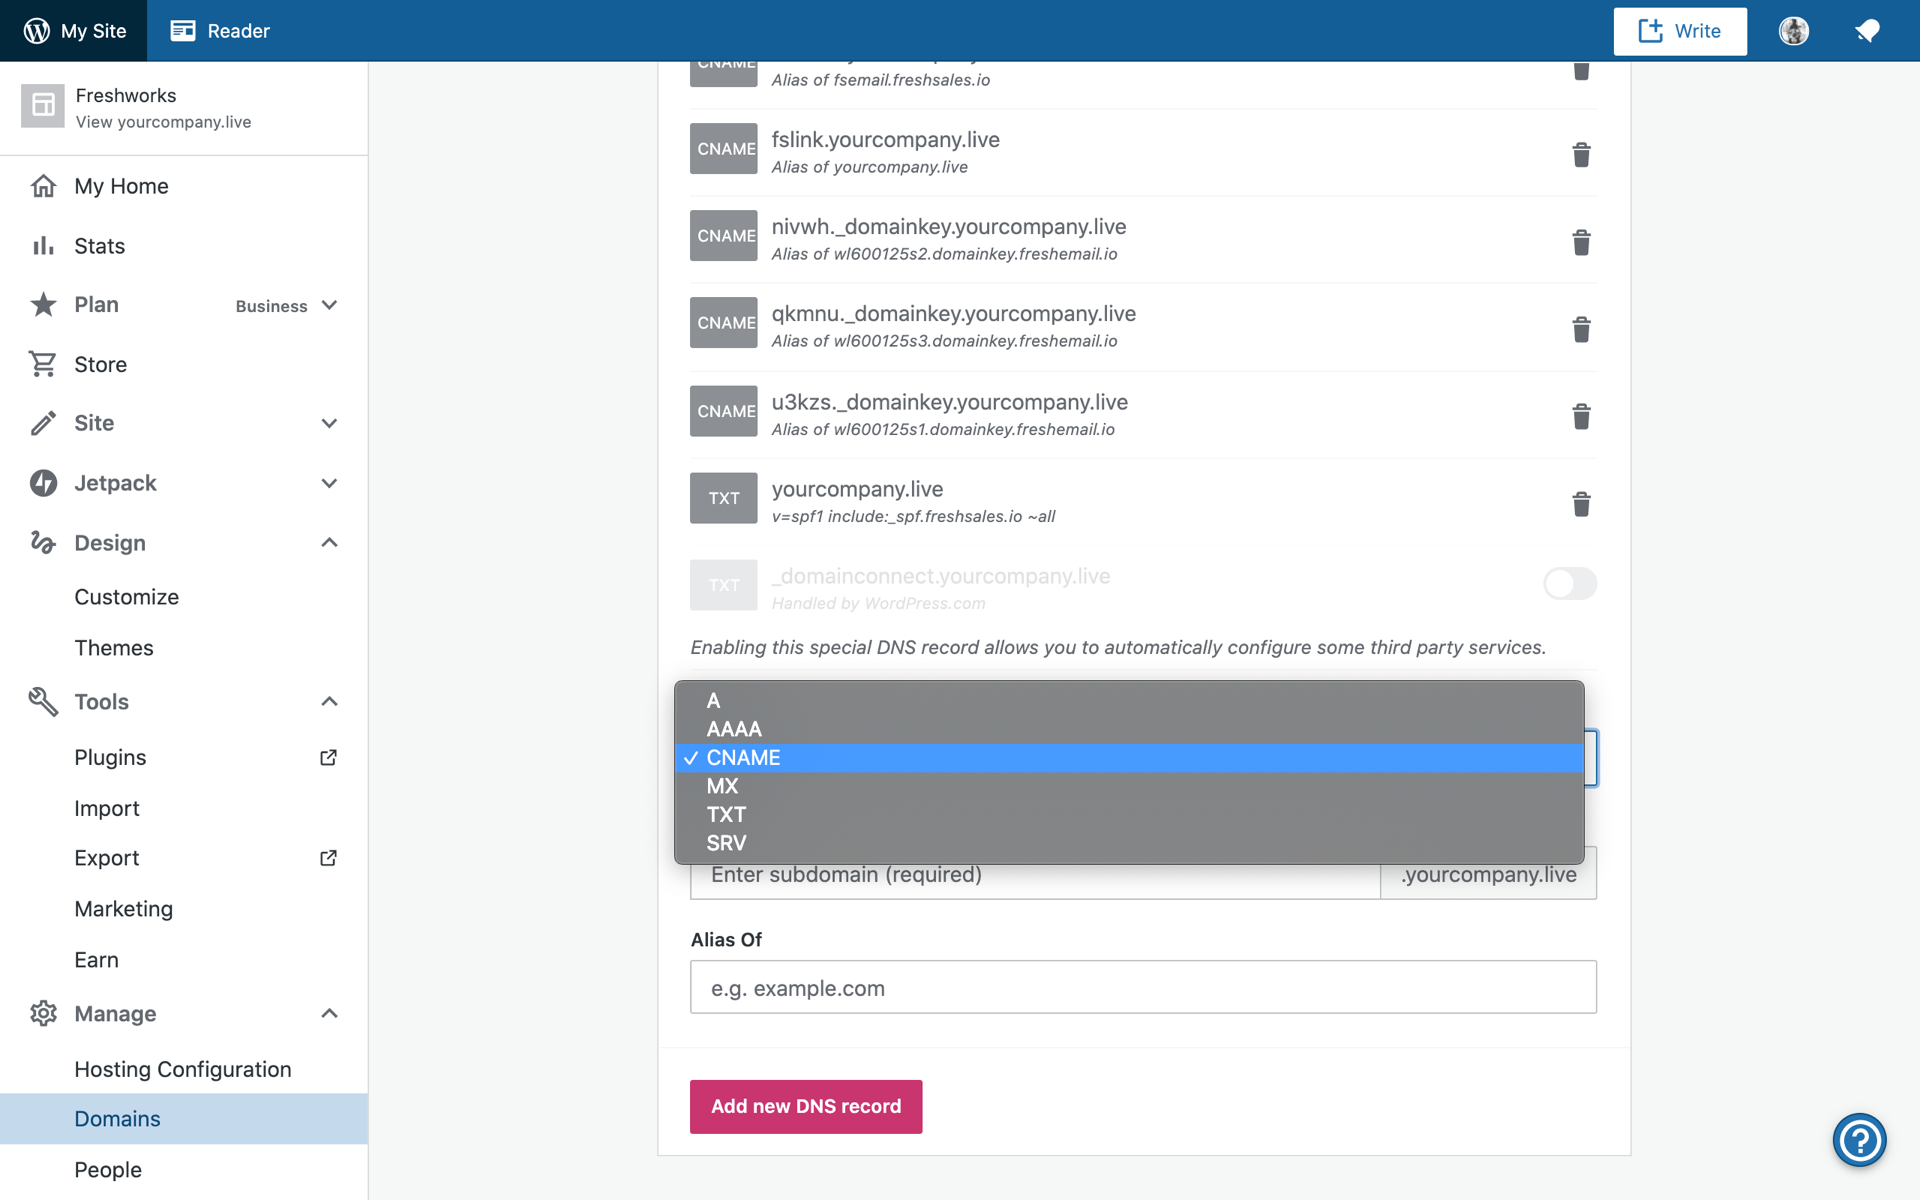Open external Plugins link icon
This screenshot has width=1920, height=1200.
(328, 758)
